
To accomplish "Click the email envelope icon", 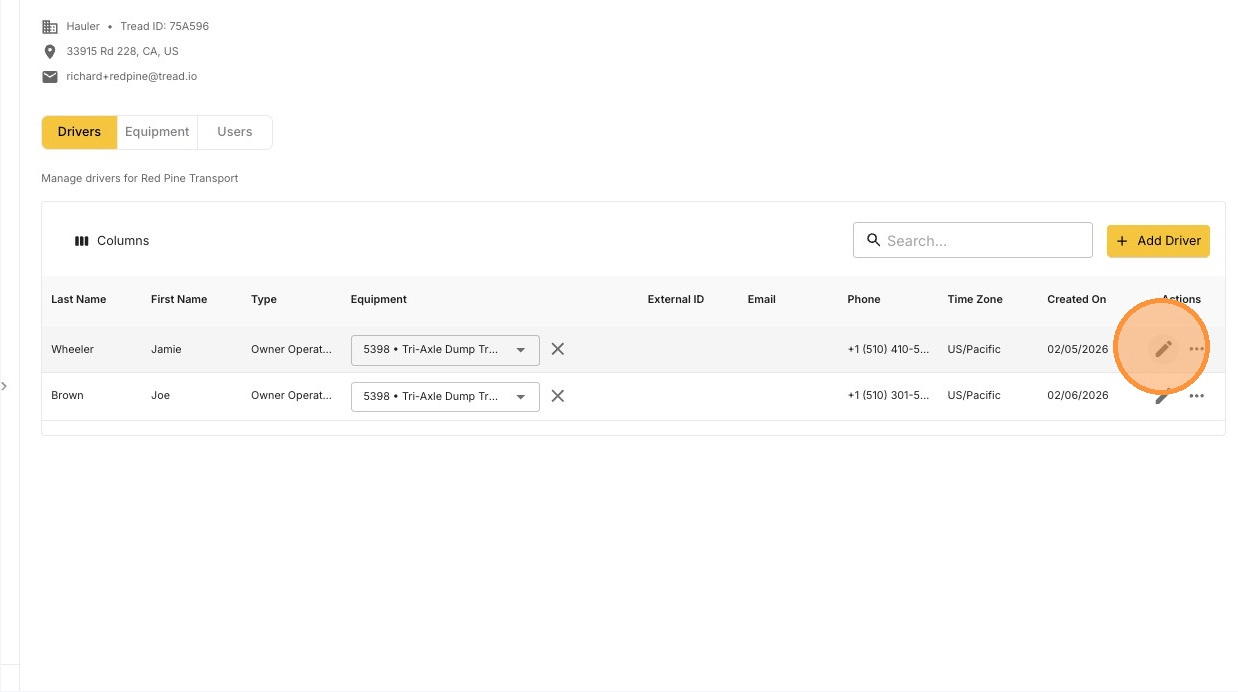I will [x=50, y=76].
